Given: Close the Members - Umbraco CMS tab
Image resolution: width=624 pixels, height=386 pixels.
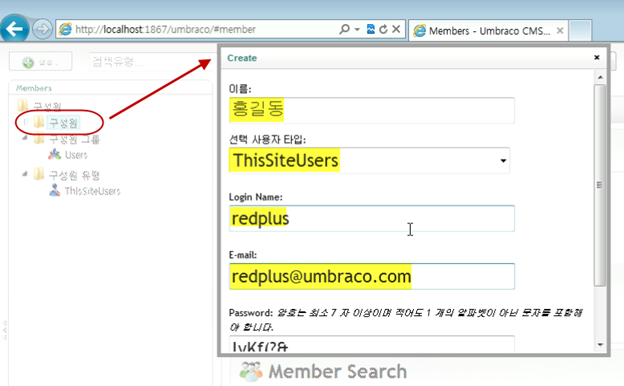Looking at the screenshot, I should [560, 31].
